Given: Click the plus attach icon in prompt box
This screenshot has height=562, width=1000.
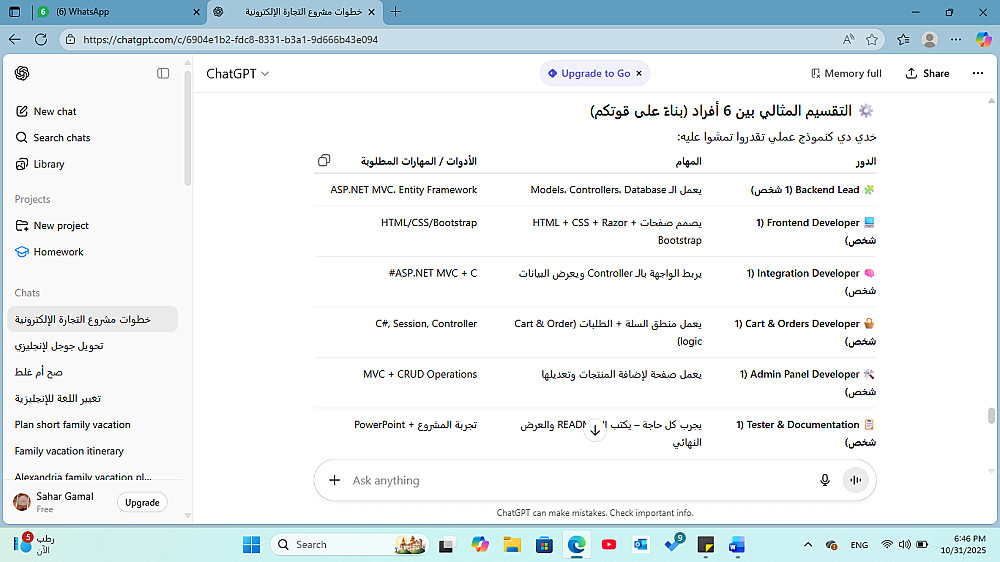Looking at the screenshot, I should coord(334,480).
